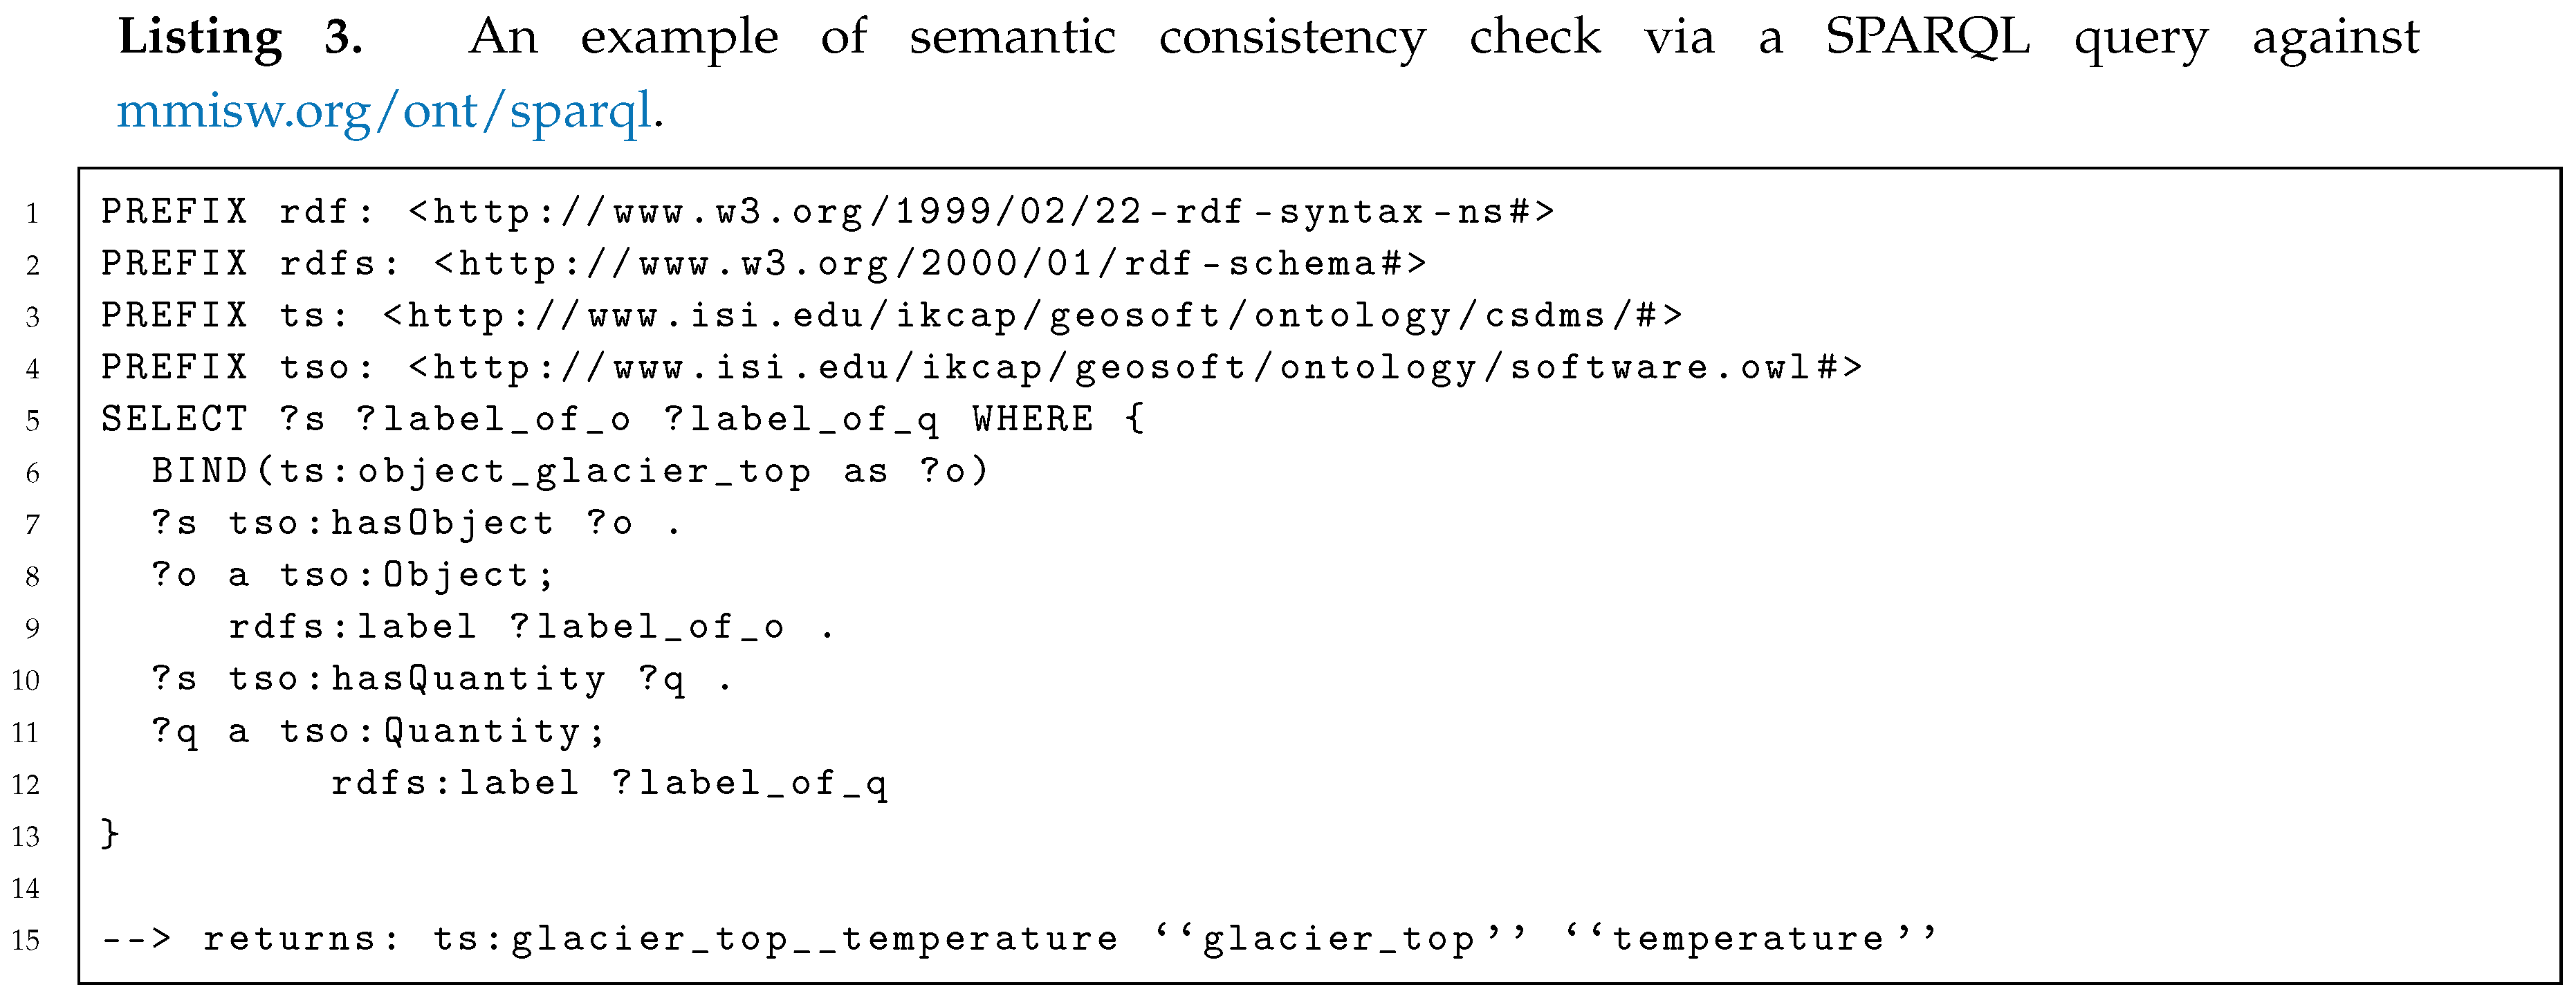2576x996 pixels.
Task: Click the closing brace on line 13
Action: point(110,834)
